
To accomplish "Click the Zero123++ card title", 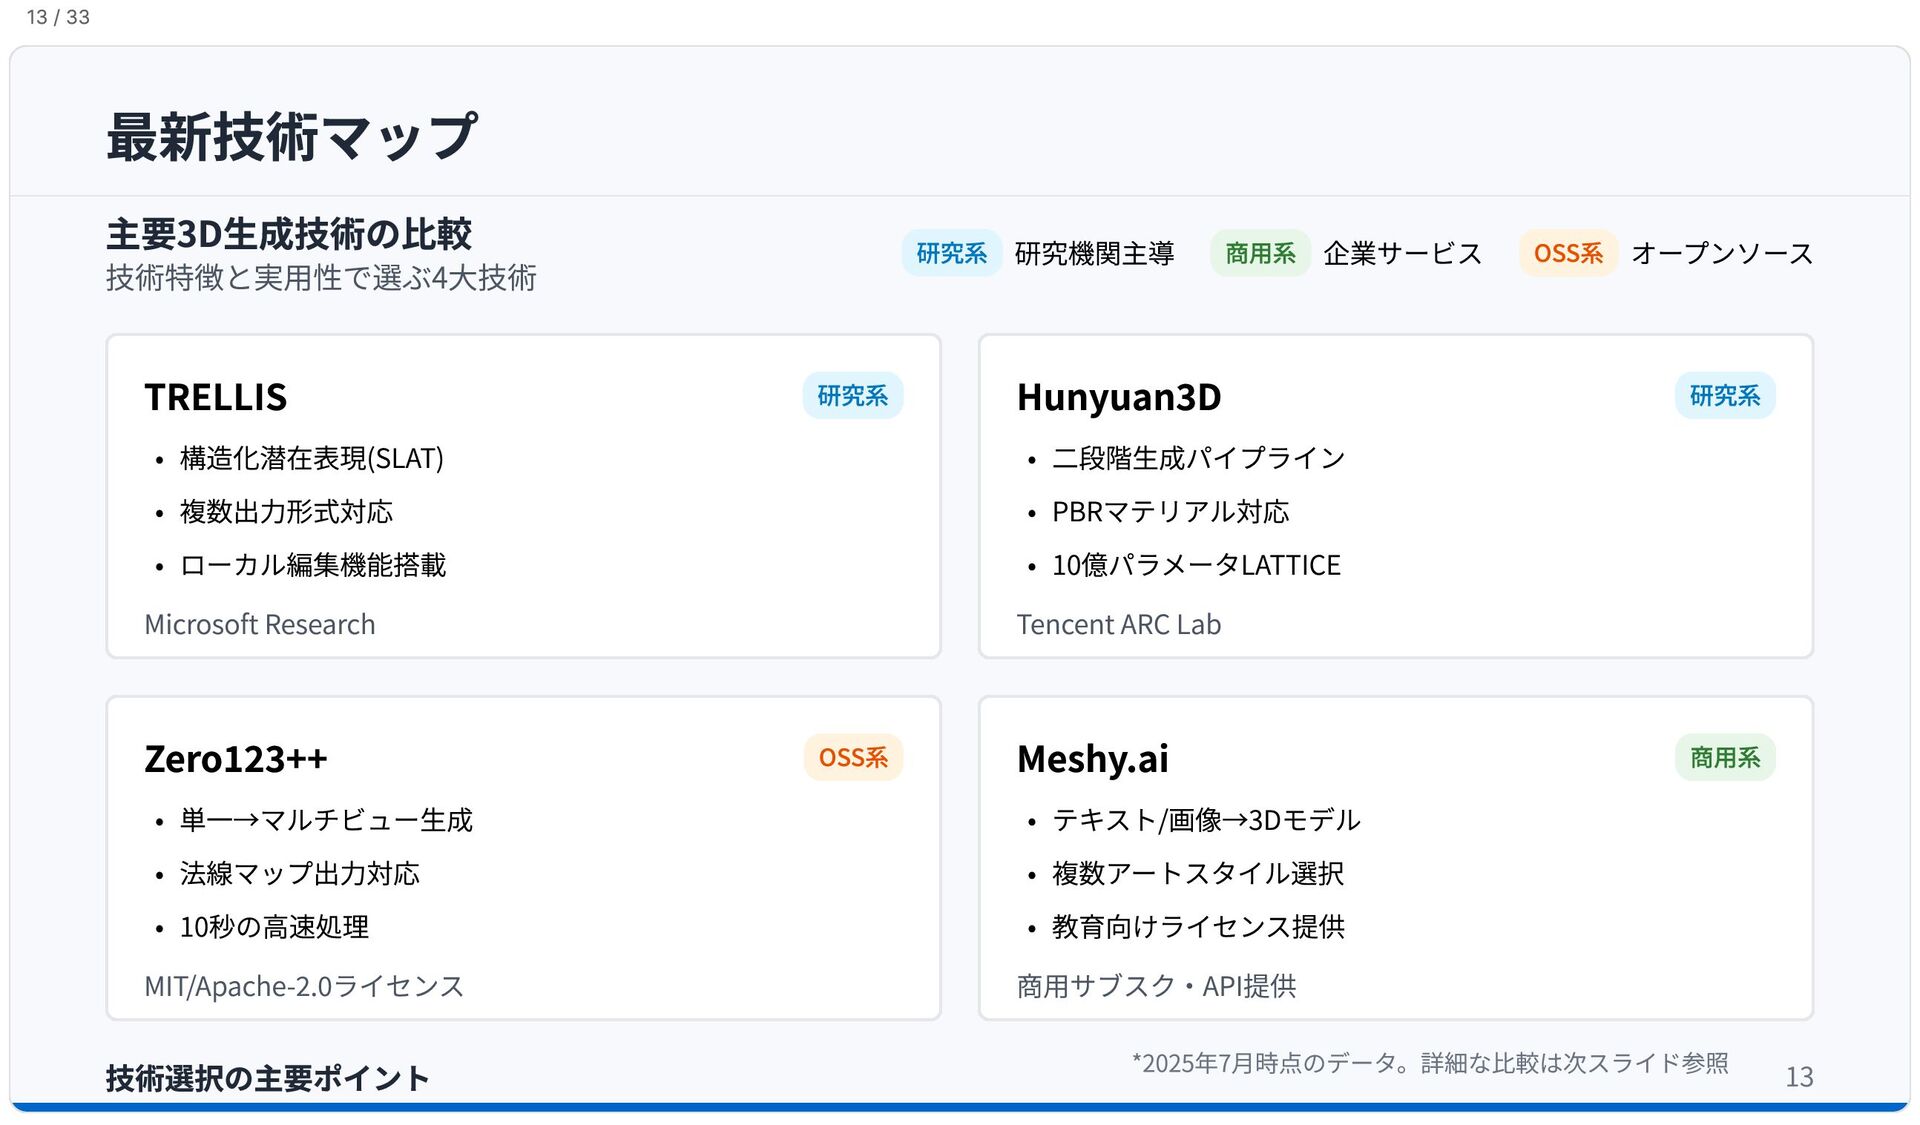I will click(x=236, y=759).
